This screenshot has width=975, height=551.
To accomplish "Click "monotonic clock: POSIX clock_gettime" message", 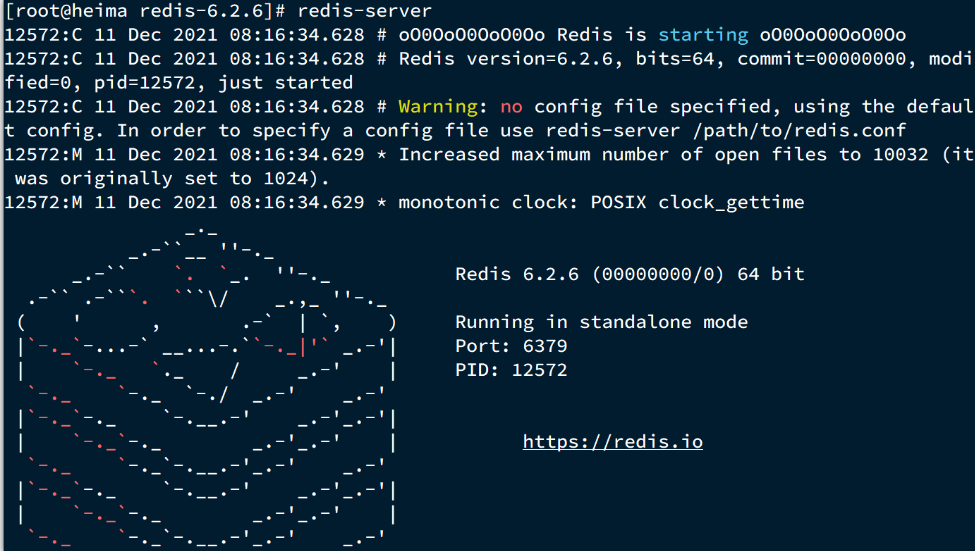I will (601, 203).
